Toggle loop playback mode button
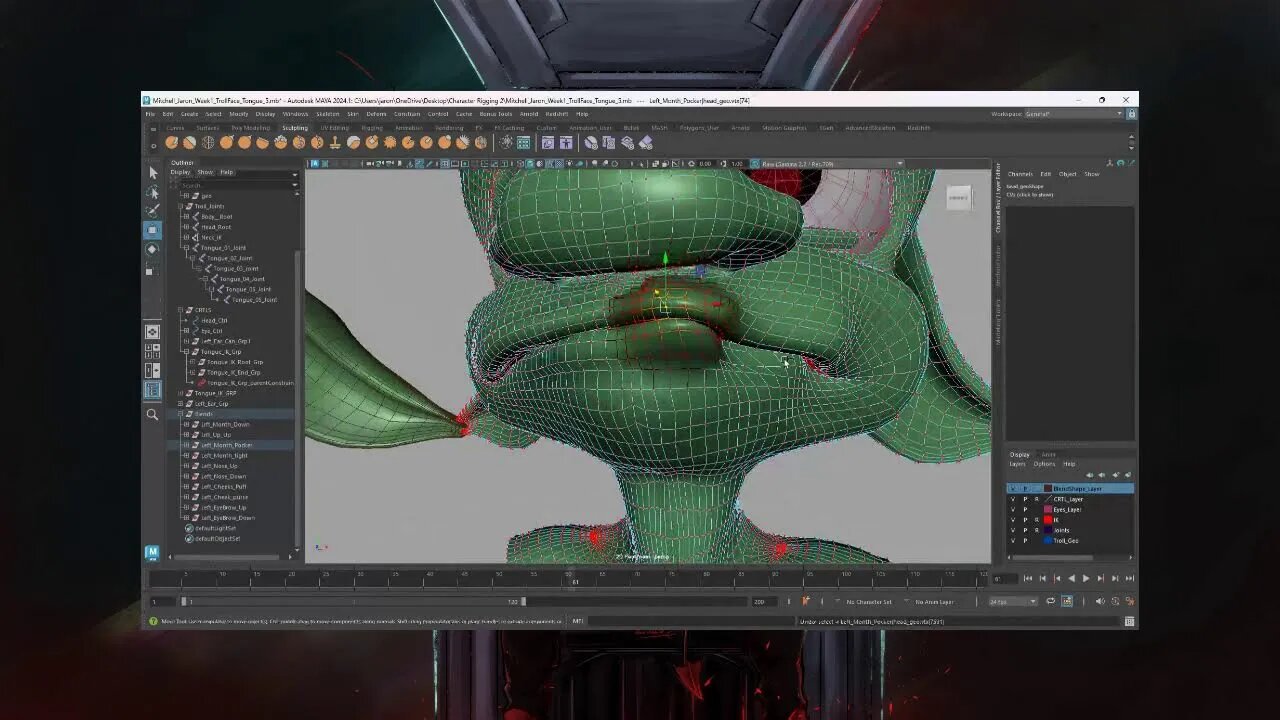 (1050, 601)
